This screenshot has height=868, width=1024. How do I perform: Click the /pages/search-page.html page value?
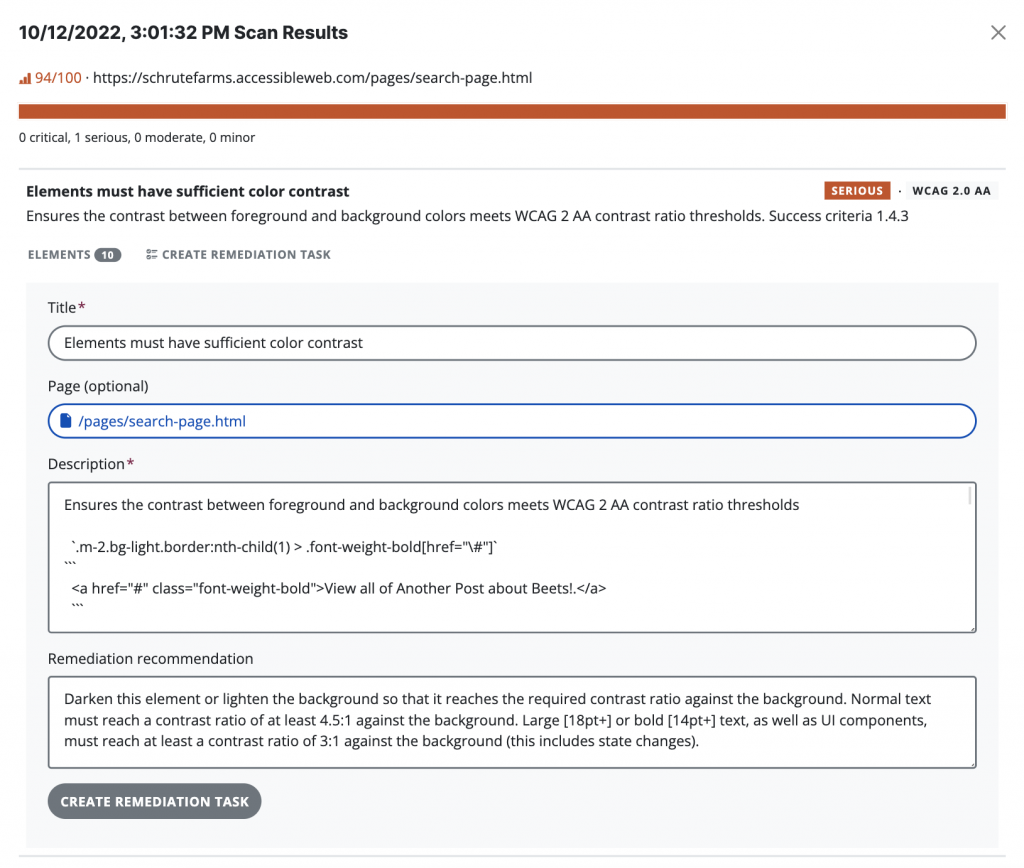(162, 421)
